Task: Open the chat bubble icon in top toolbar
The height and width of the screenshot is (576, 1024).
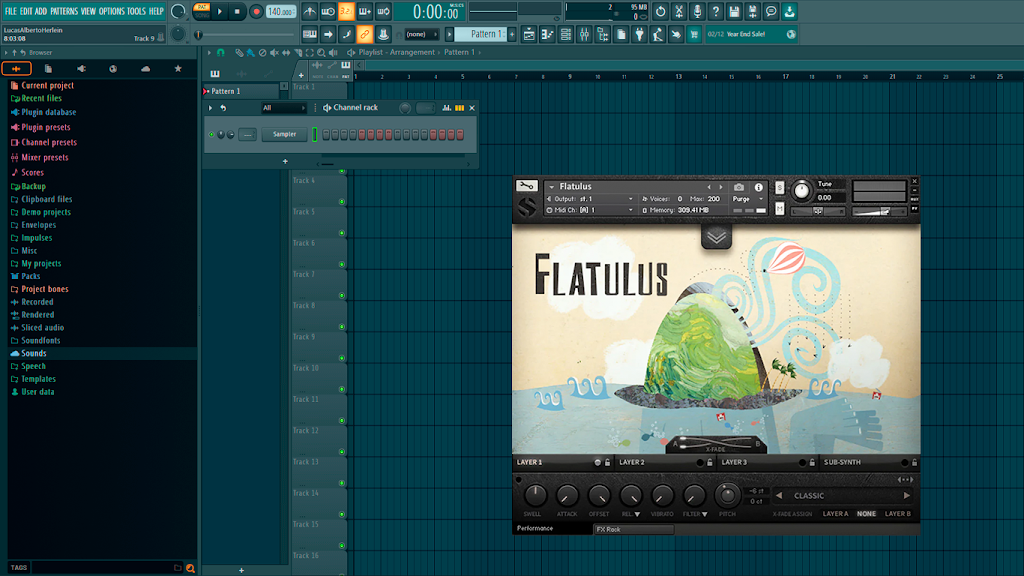Action: [771, 12]
